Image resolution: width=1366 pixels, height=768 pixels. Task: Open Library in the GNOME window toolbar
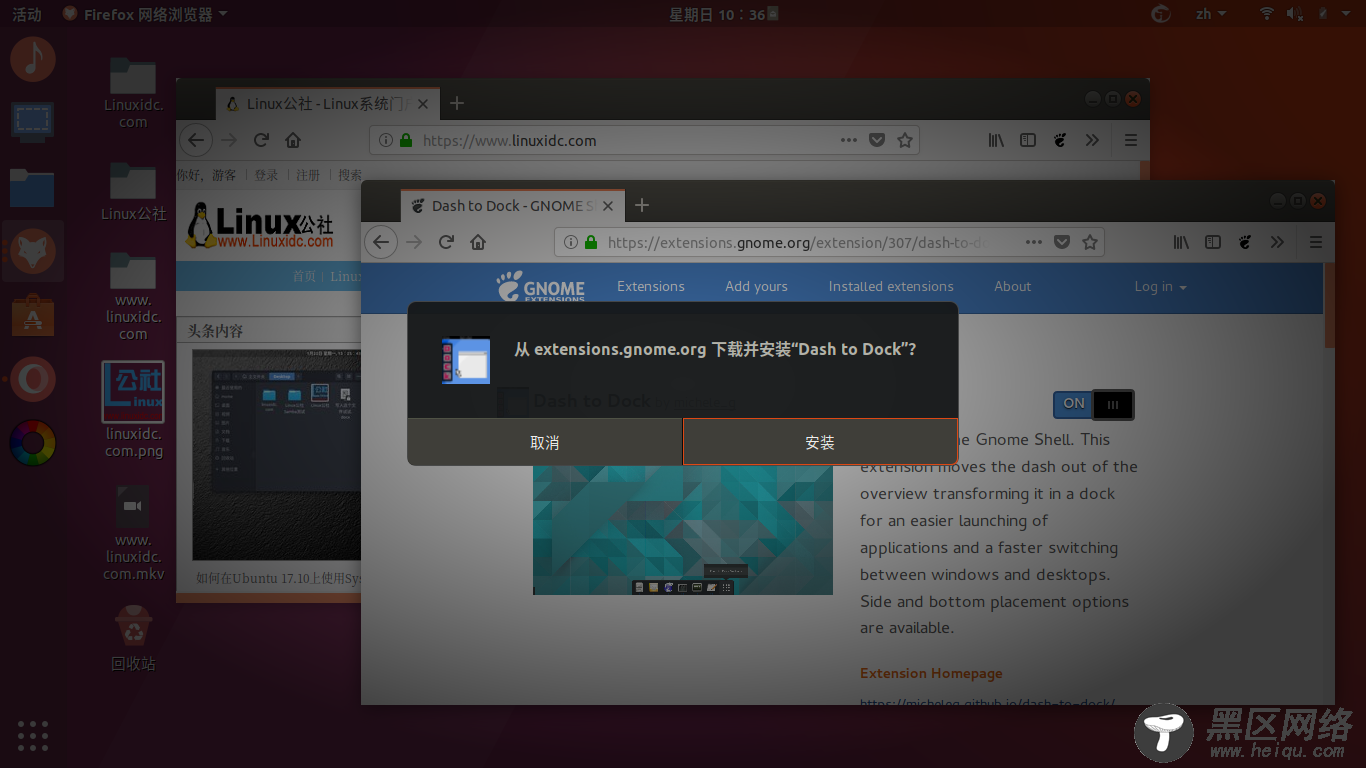pyautogui.click(x=1181, y=242)
